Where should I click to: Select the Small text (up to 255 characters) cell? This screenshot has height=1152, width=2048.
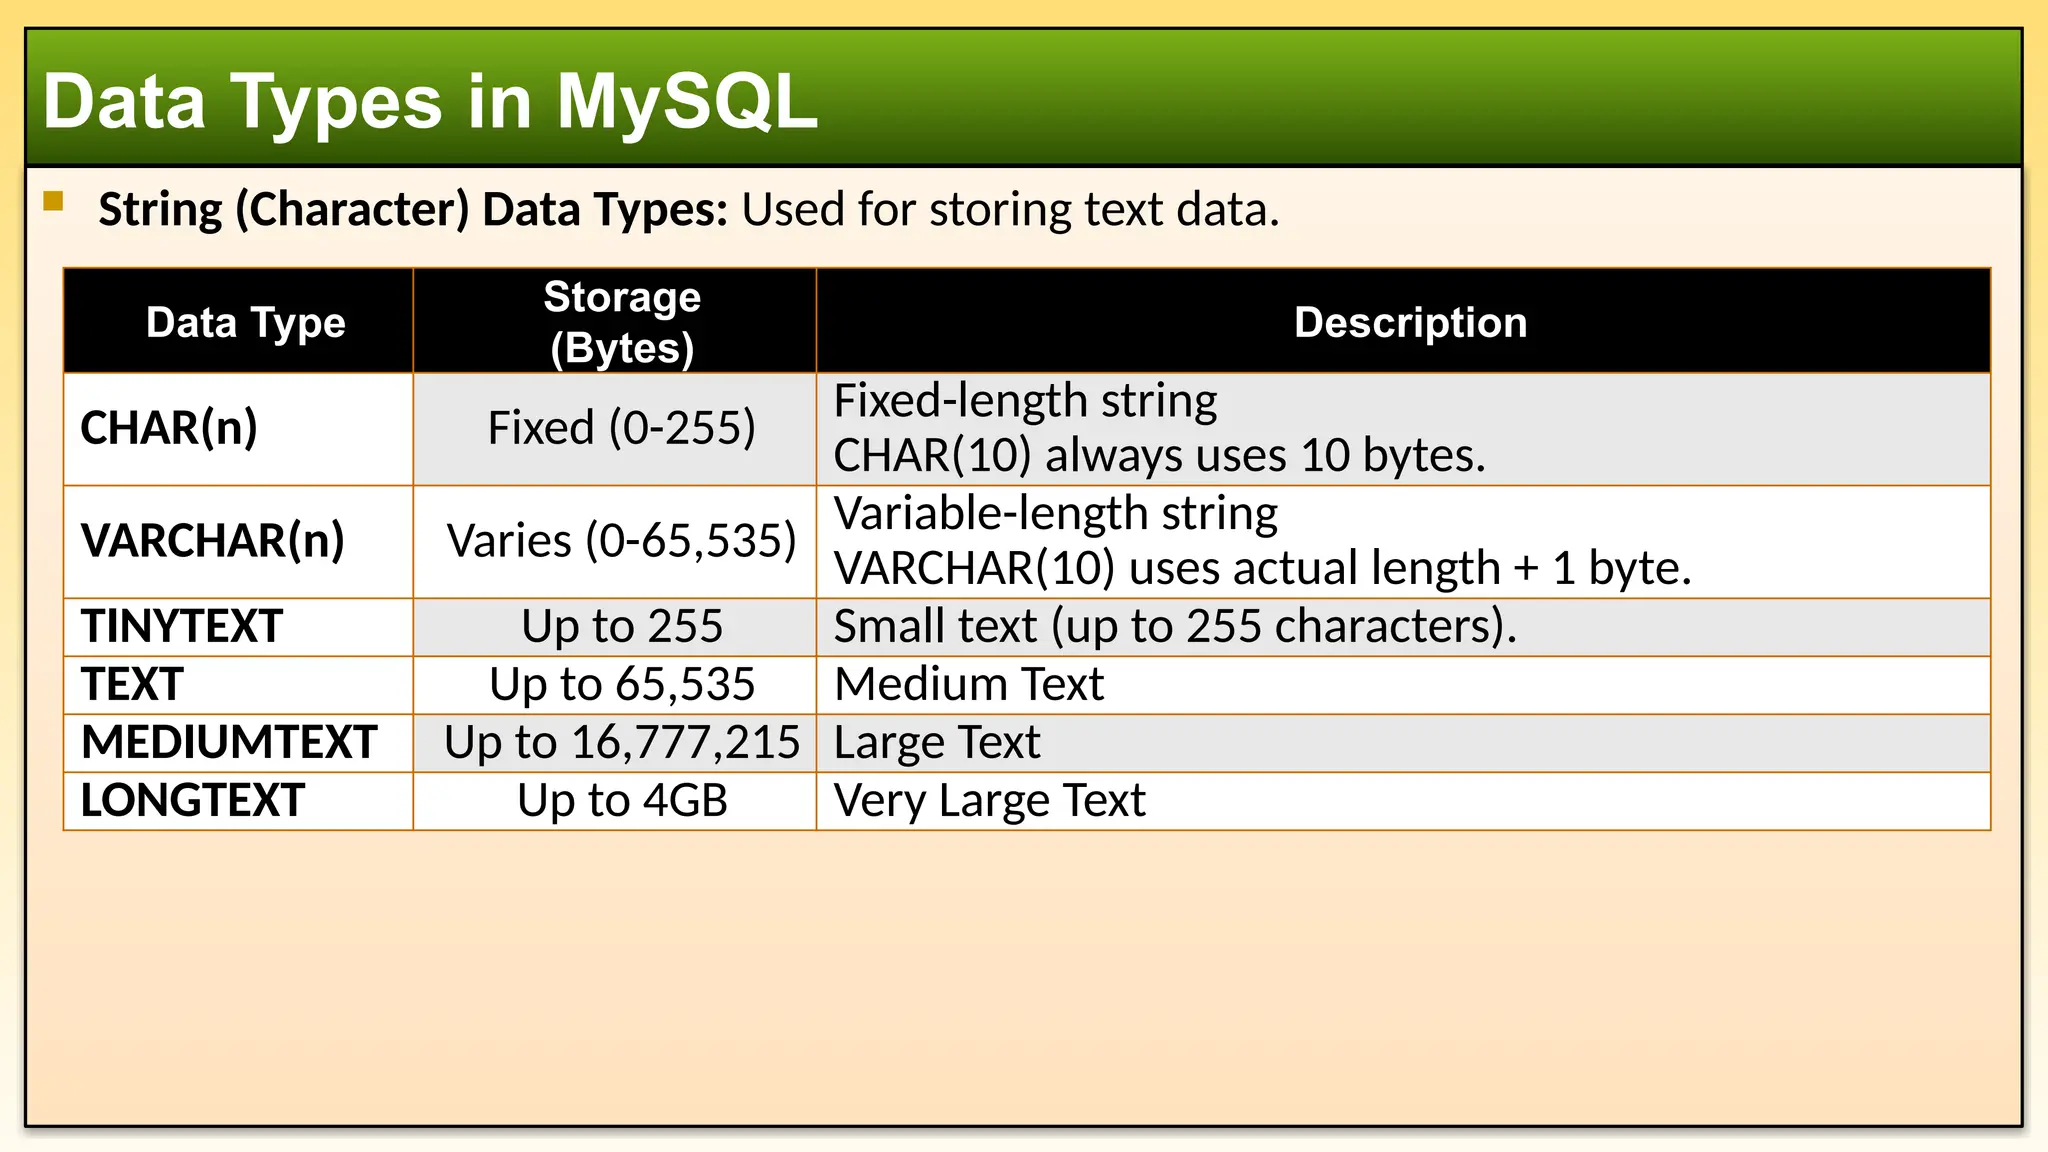[1175, 627]
